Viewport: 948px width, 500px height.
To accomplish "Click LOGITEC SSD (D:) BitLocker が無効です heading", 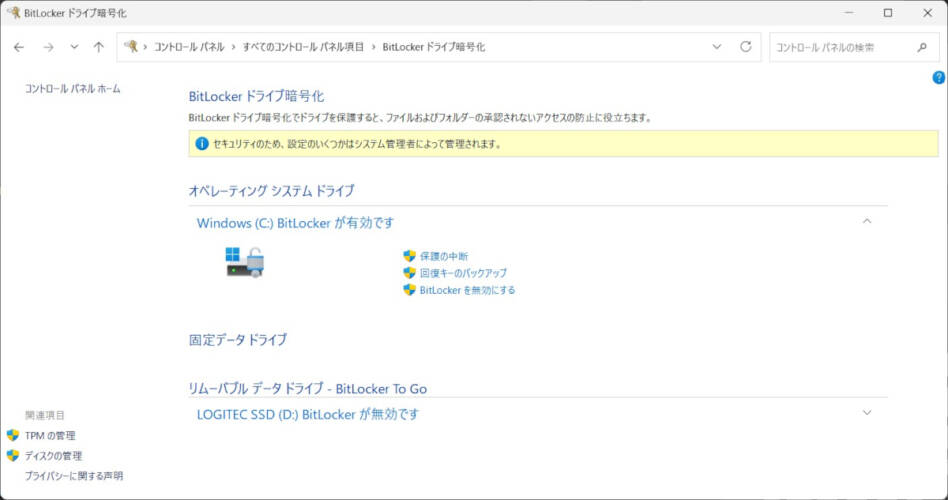I will tap(308, 415).
